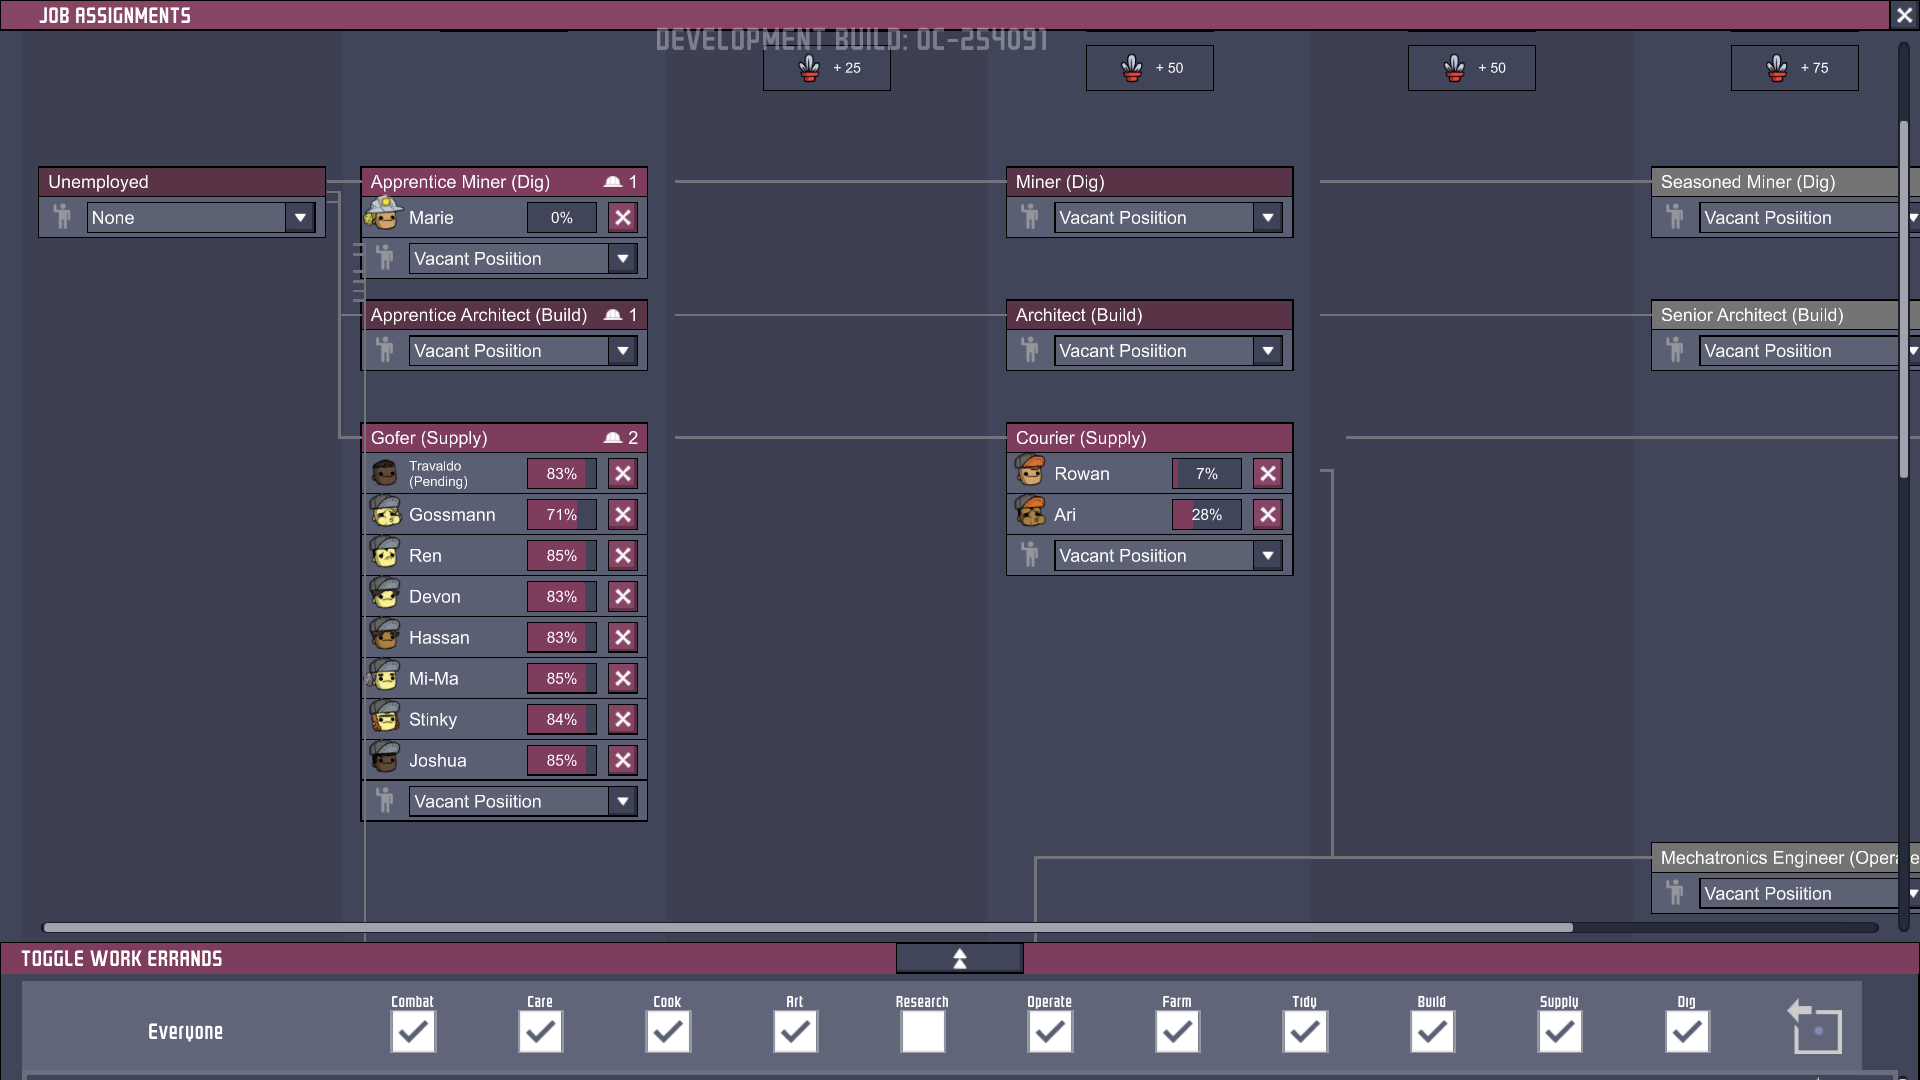Enable Research errand for Everyone
Image resolution: width=1920 pixels, height=1080 pixels.
coord(922,1032)
